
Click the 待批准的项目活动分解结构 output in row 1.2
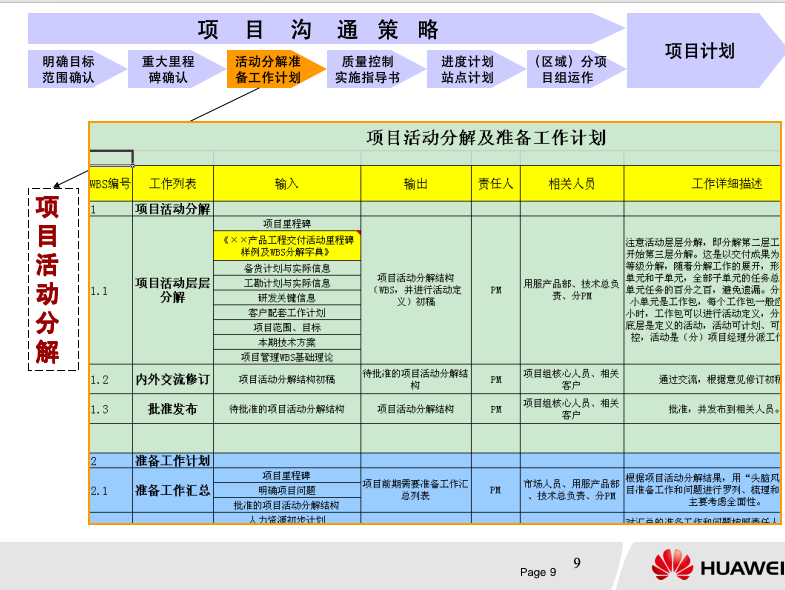pos(416,380)
